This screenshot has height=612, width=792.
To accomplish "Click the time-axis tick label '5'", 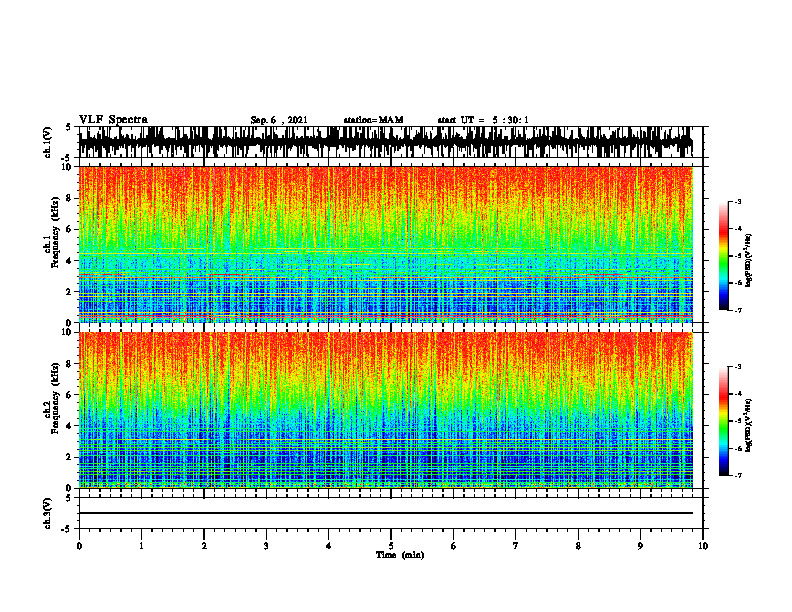I will point(391,546).
